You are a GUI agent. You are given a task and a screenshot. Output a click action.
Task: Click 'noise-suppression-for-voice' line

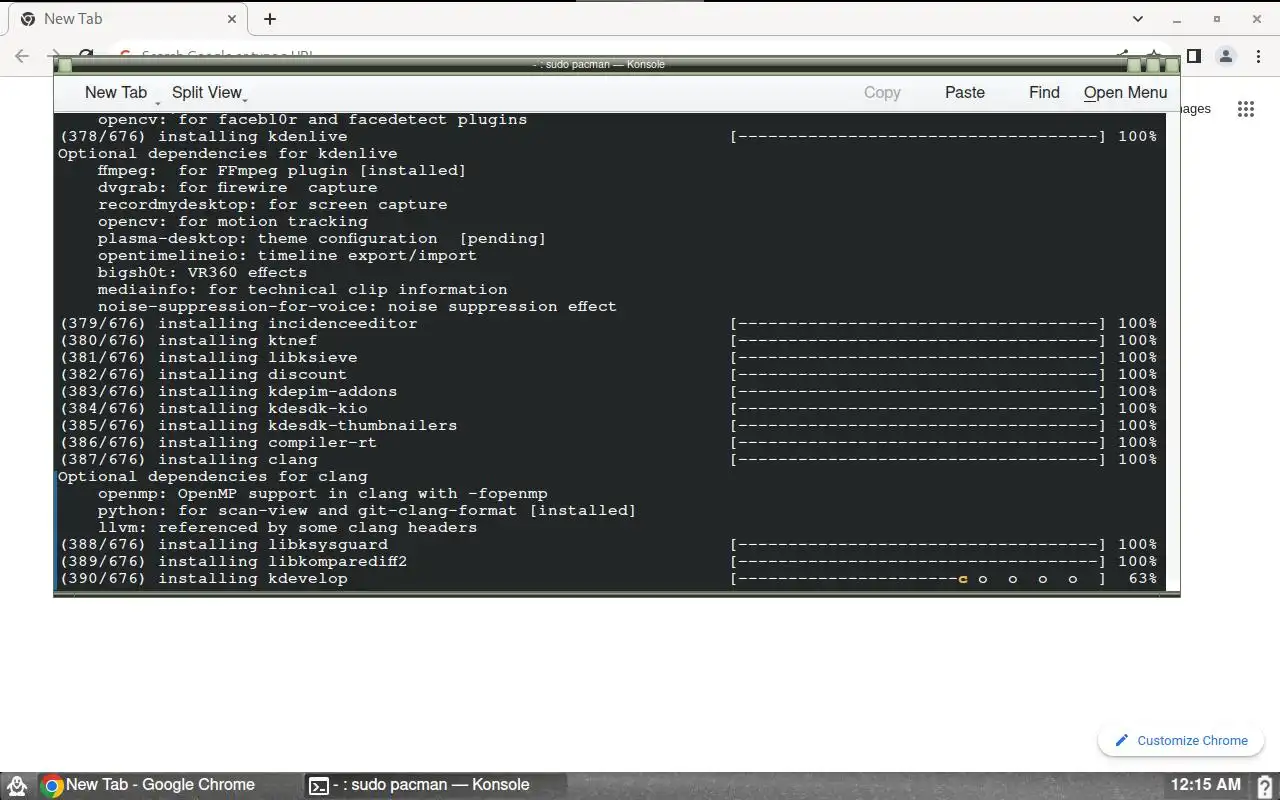point(358,306)
